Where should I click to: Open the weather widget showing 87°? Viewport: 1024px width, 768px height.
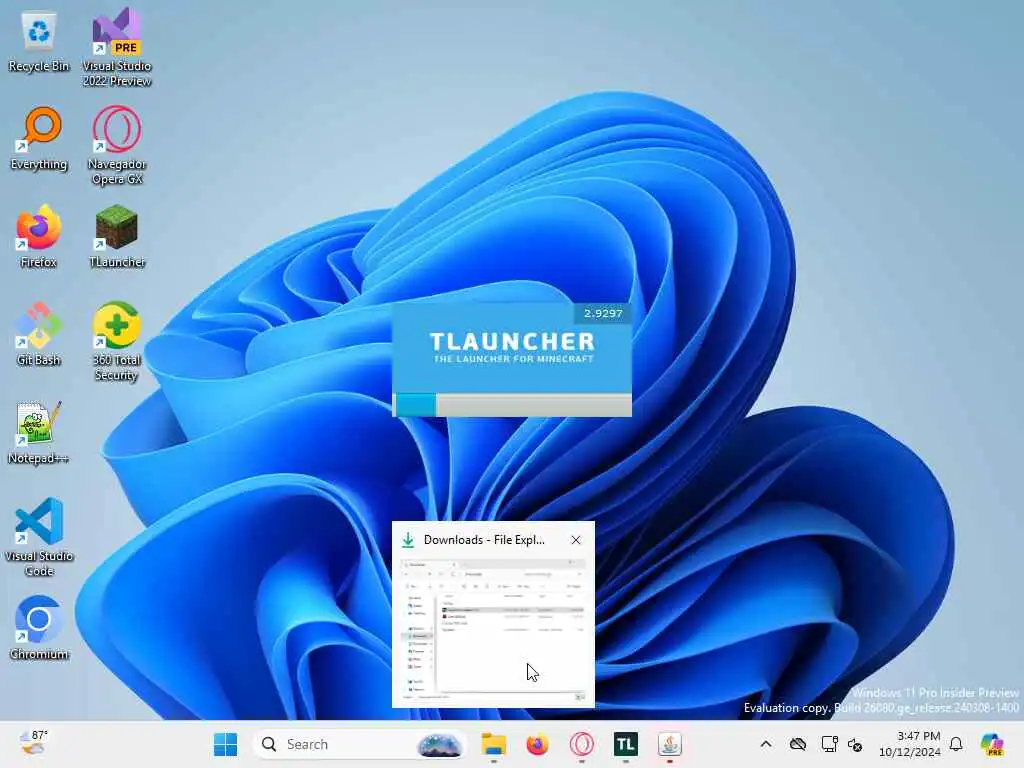pyautogui.click(x=33, y=744)
